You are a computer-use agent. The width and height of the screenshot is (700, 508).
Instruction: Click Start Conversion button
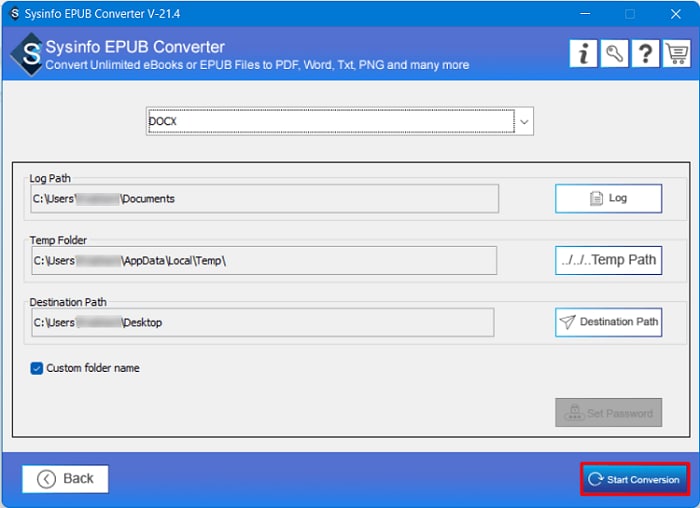pyautogui.click(x=635, y=479)
